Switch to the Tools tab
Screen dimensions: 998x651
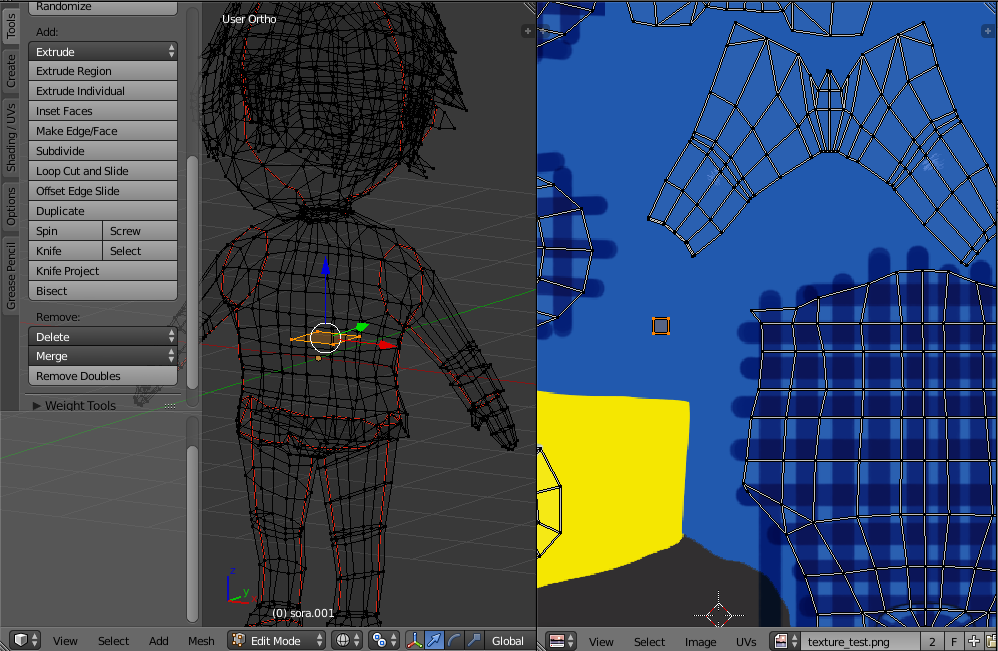point(11,24)
